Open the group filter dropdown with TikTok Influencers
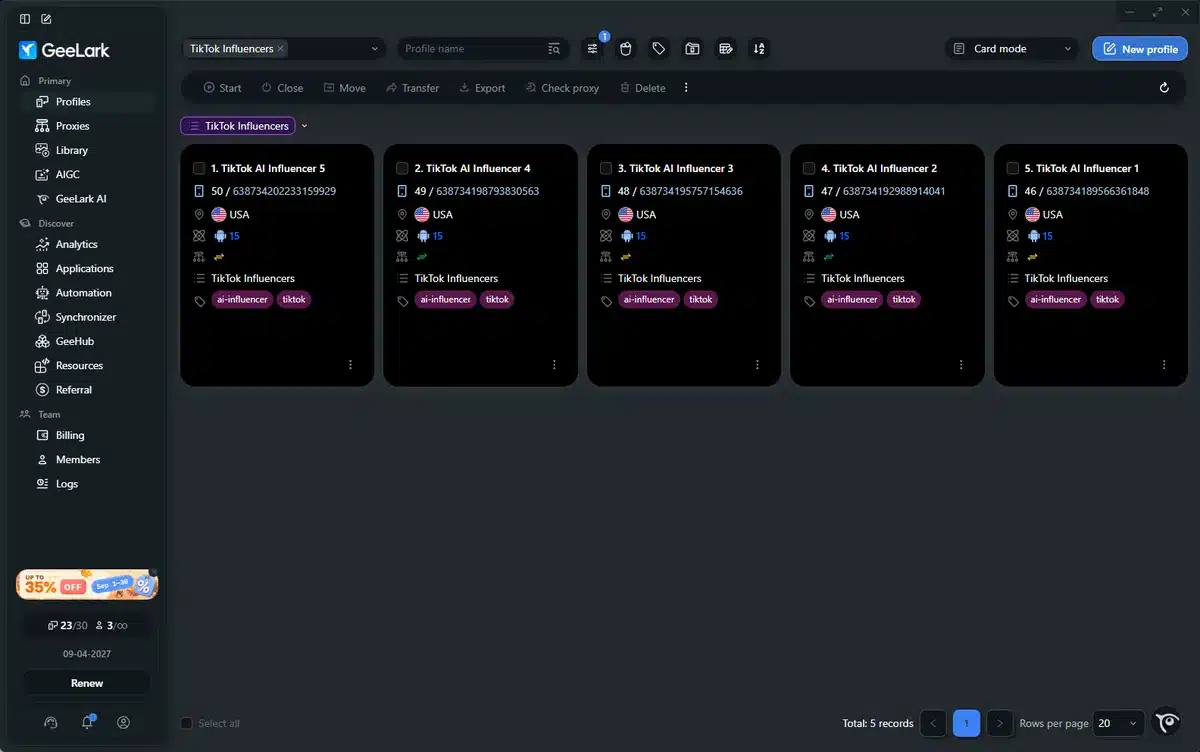Screen dimensions: 1200x752 click(284, 48)
